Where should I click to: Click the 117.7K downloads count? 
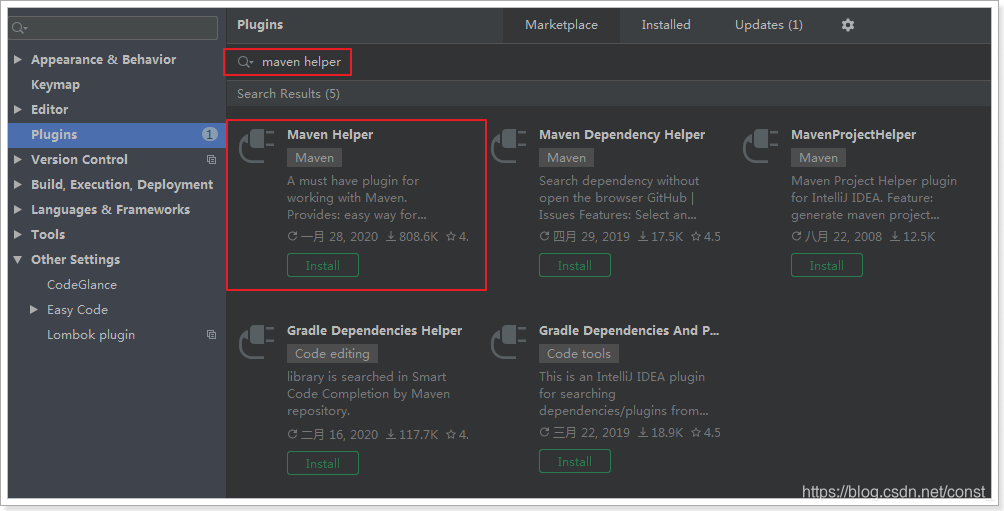pos(412,435)
